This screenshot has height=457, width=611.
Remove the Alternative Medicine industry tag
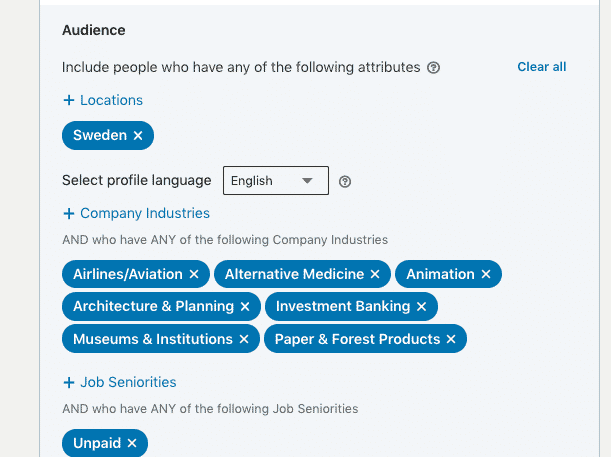tap(375, 274)
